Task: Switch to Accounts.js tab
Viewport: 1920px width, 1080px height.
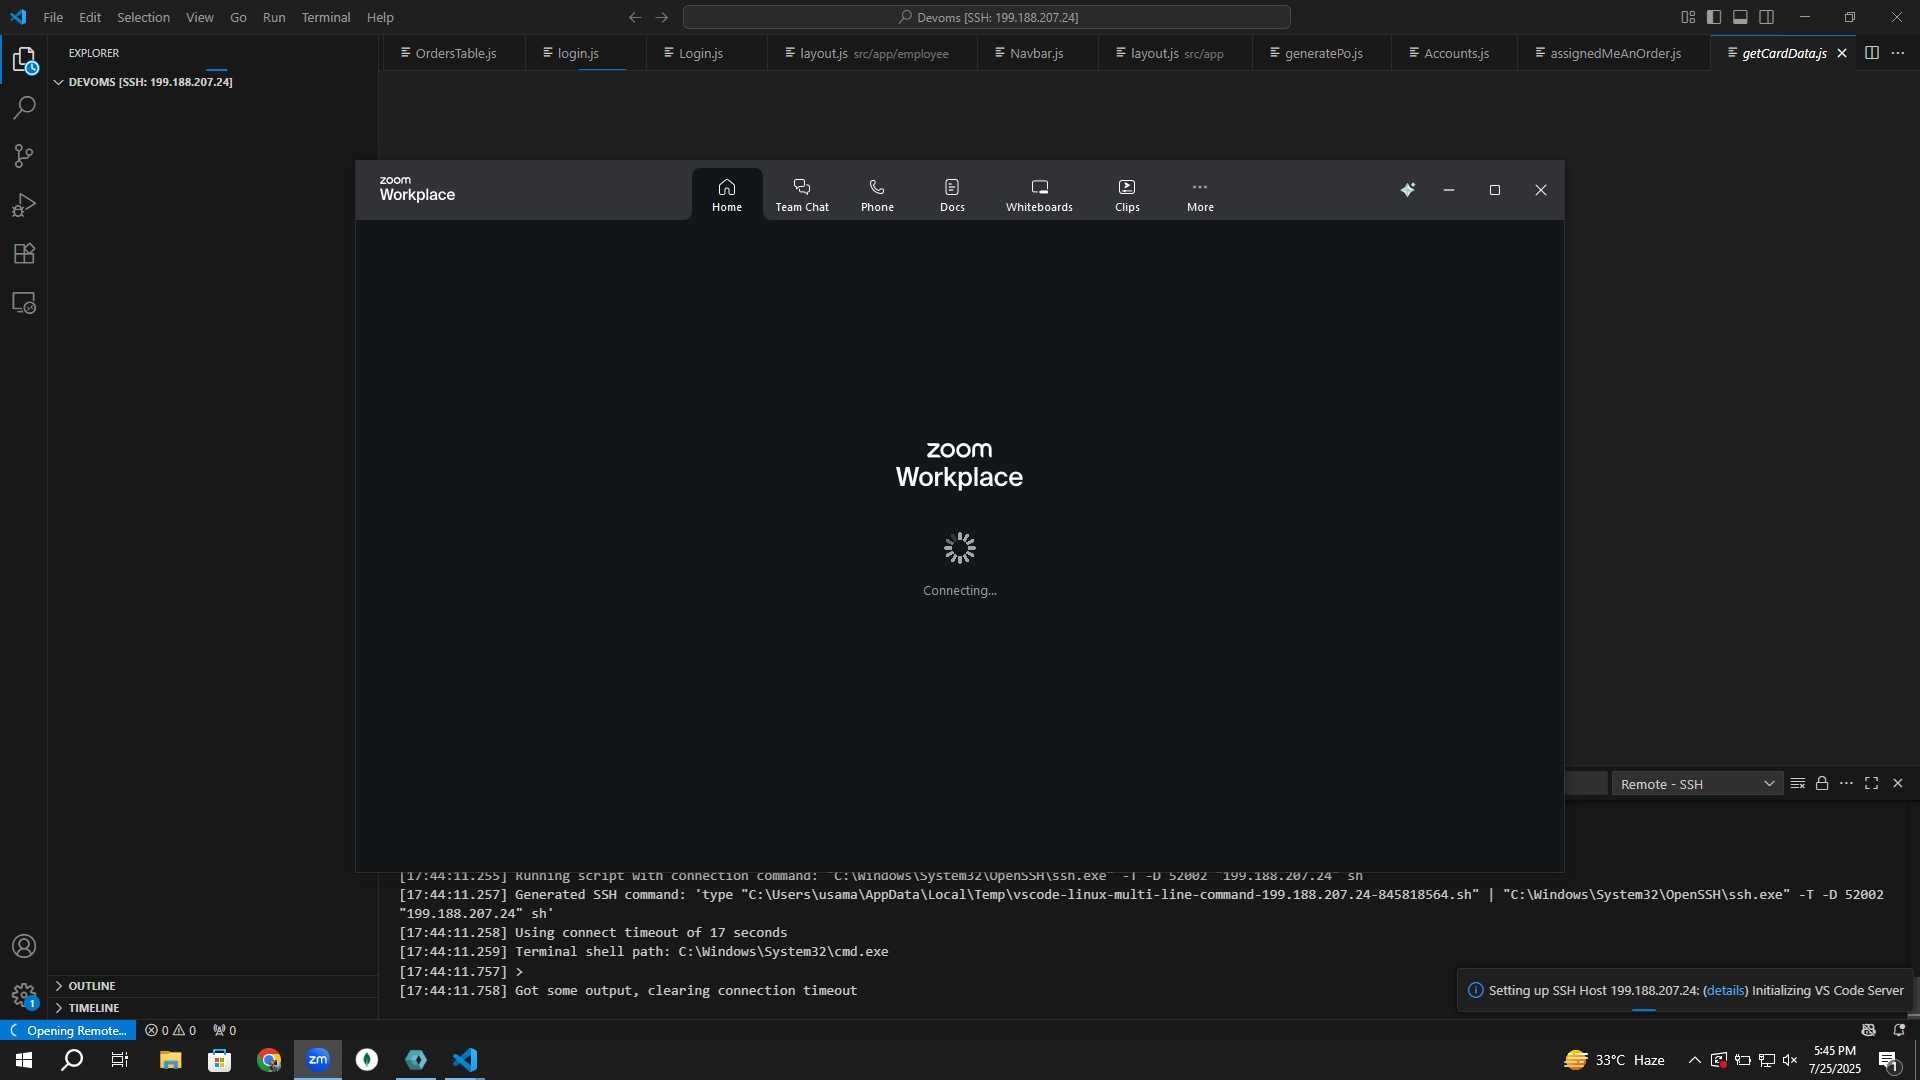Action: pyautogui.click(x=1455, y=53)
